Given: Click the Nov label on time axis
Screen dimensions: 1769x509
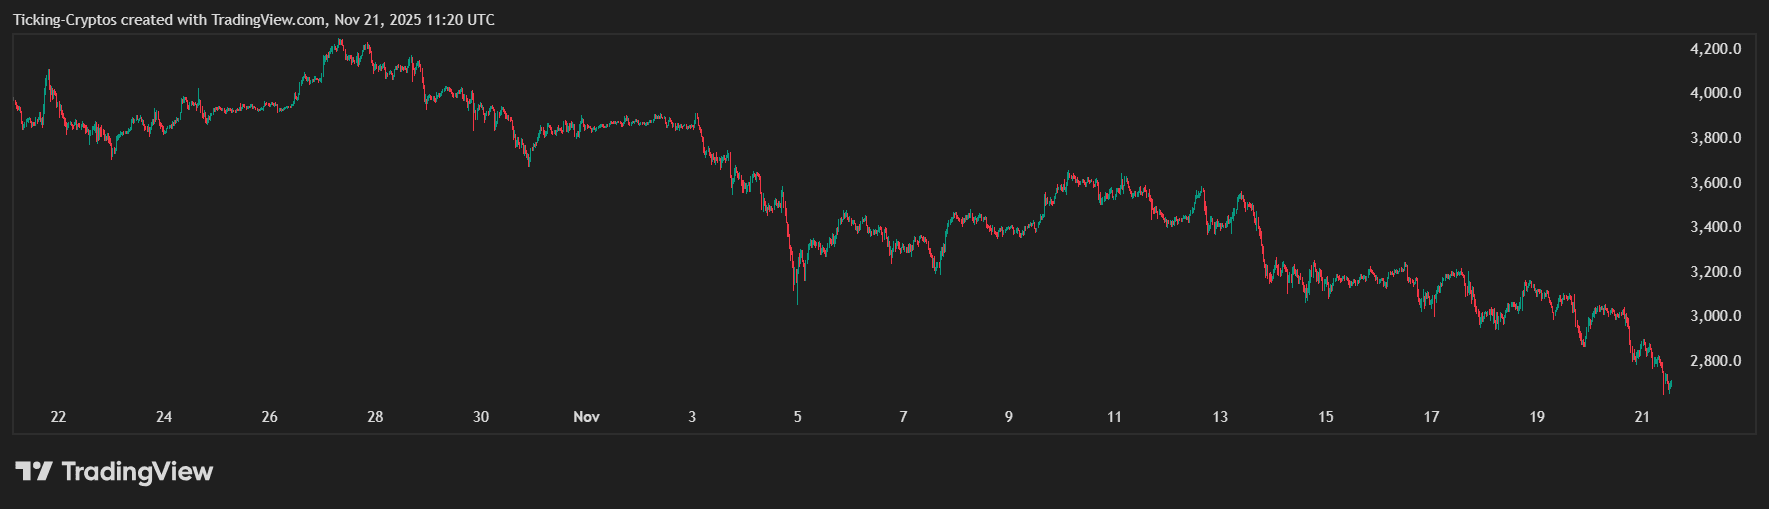Looking at the screenshot, I should [586, 417].
